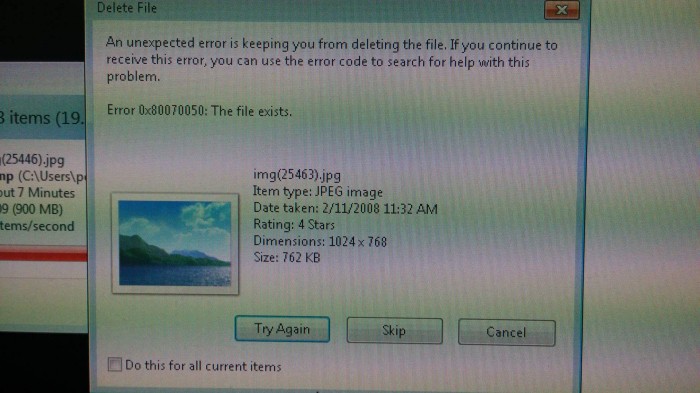The width and height of the screenshot is (700, 393).
Task: Click 'Dimensions: 1024 x 768' text
Action: point(320,241)
